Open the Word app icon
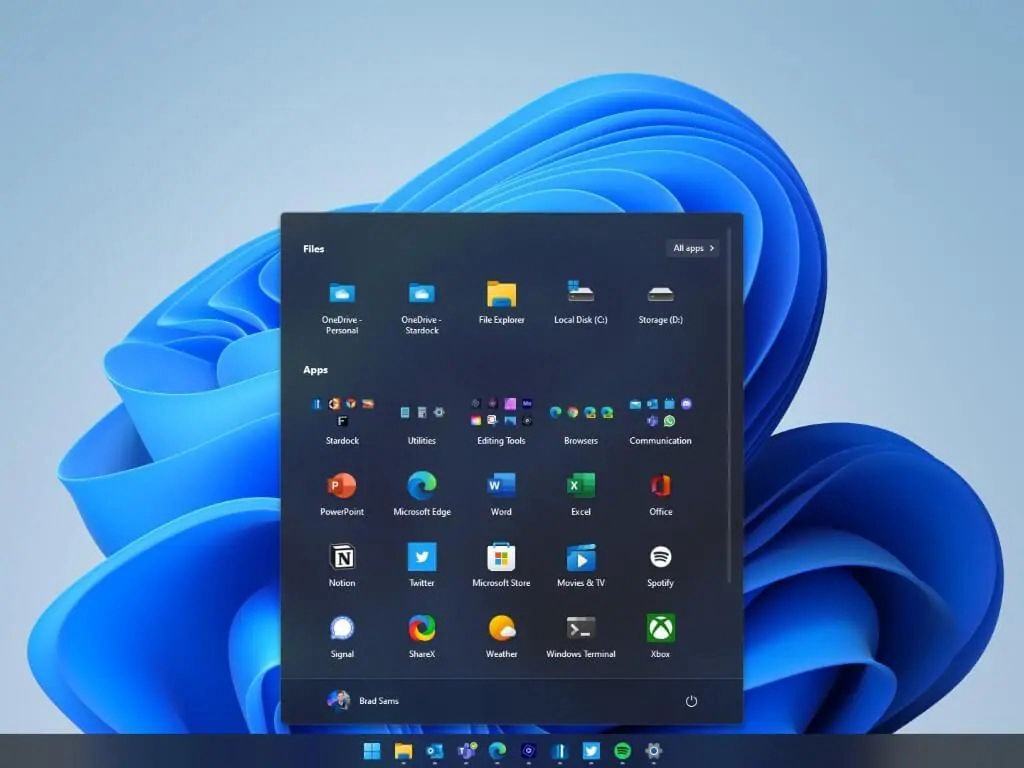The image size is (1024, 768). pos(501,487)
